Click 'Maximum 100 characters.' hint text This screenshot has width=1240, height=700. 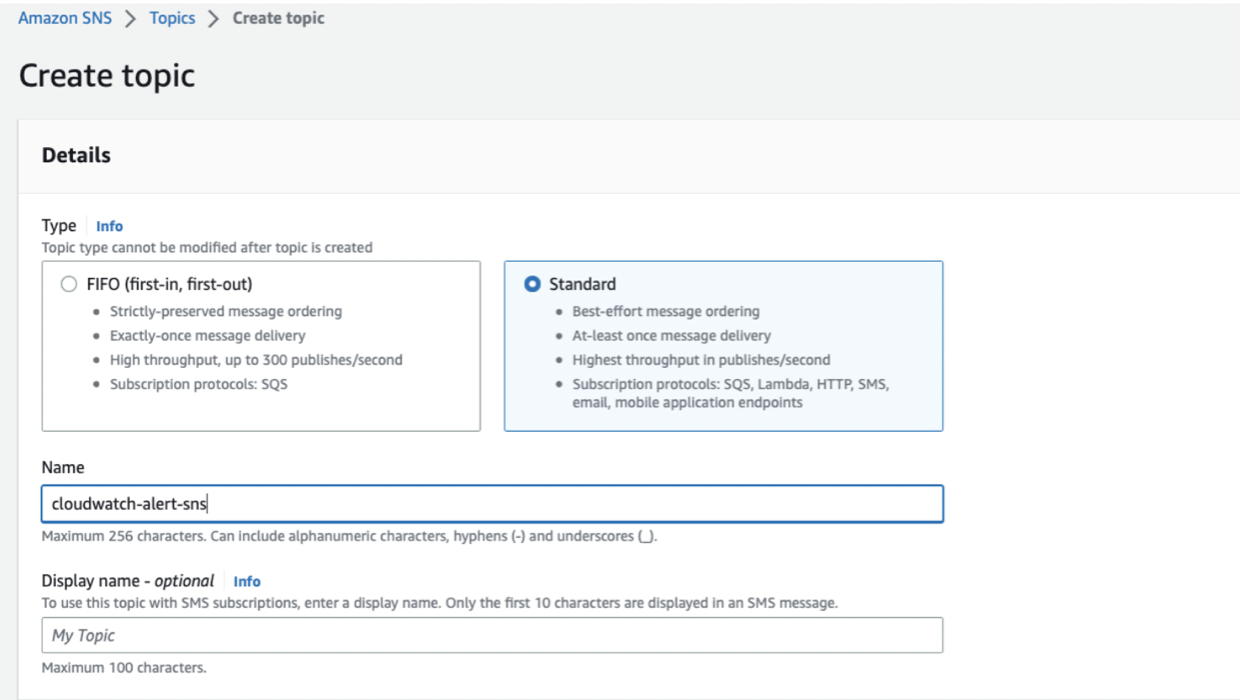pyautogui.click(x=124, y=667)
